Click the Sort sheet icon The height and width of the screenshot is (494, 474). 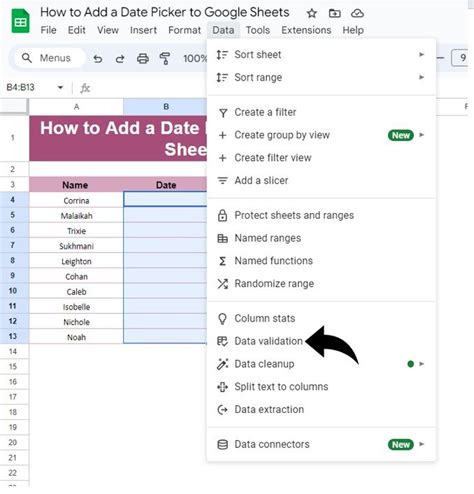tap(222, 55)
